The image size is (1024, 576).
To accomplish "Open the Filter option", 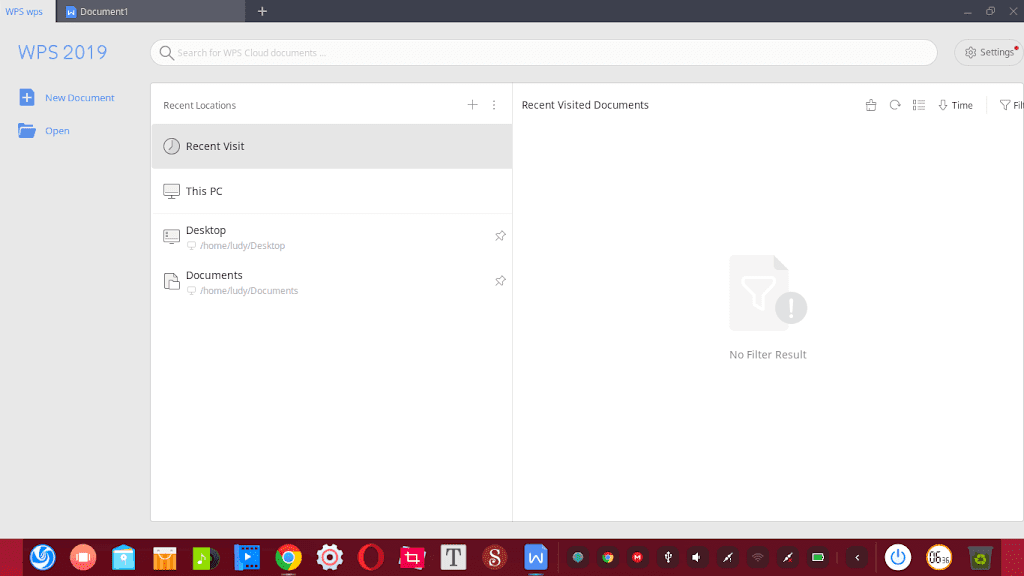I will [x=1012, y=105].
